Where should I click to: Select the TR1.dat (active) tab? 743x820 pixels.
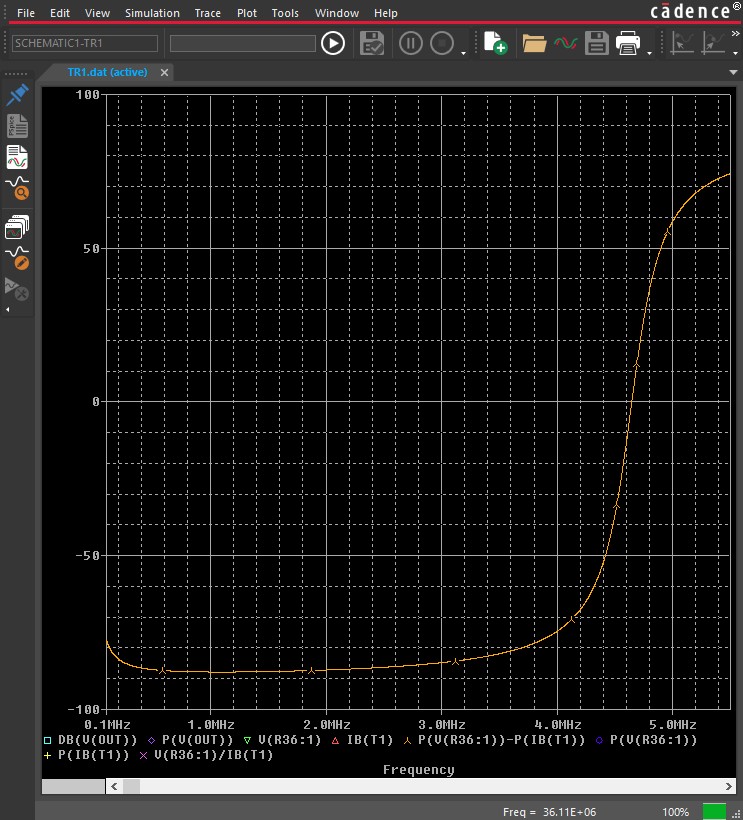pyautogui.click(x=107, y=72)
